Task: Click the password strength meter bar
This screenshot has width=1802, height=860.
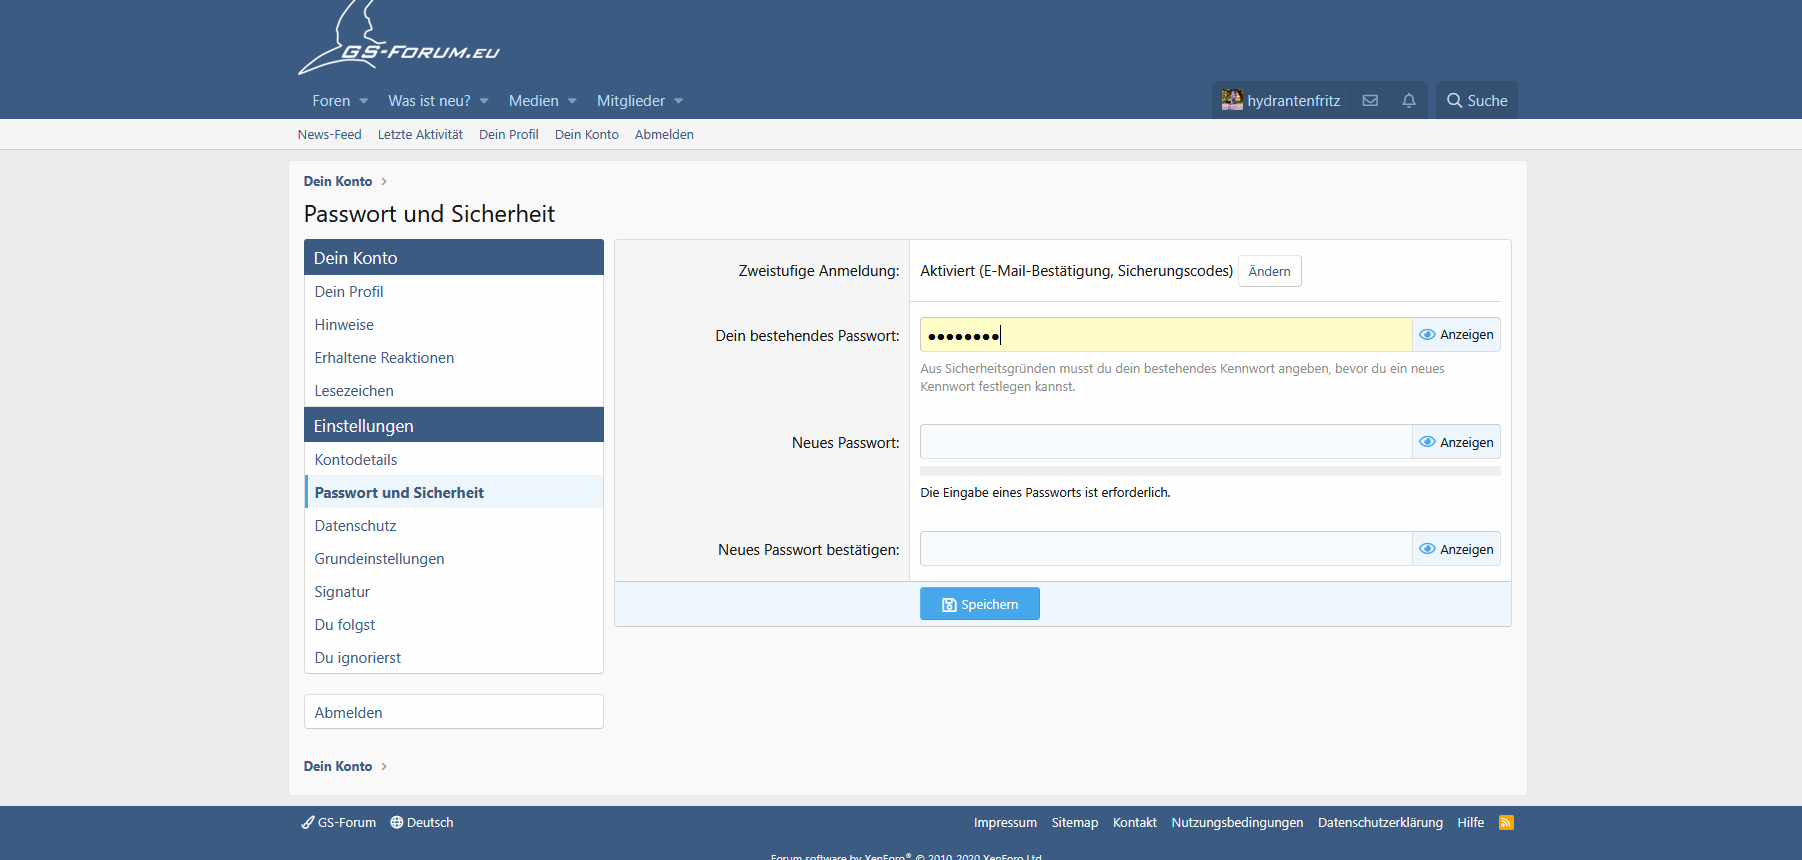Action: point(1209,471)
